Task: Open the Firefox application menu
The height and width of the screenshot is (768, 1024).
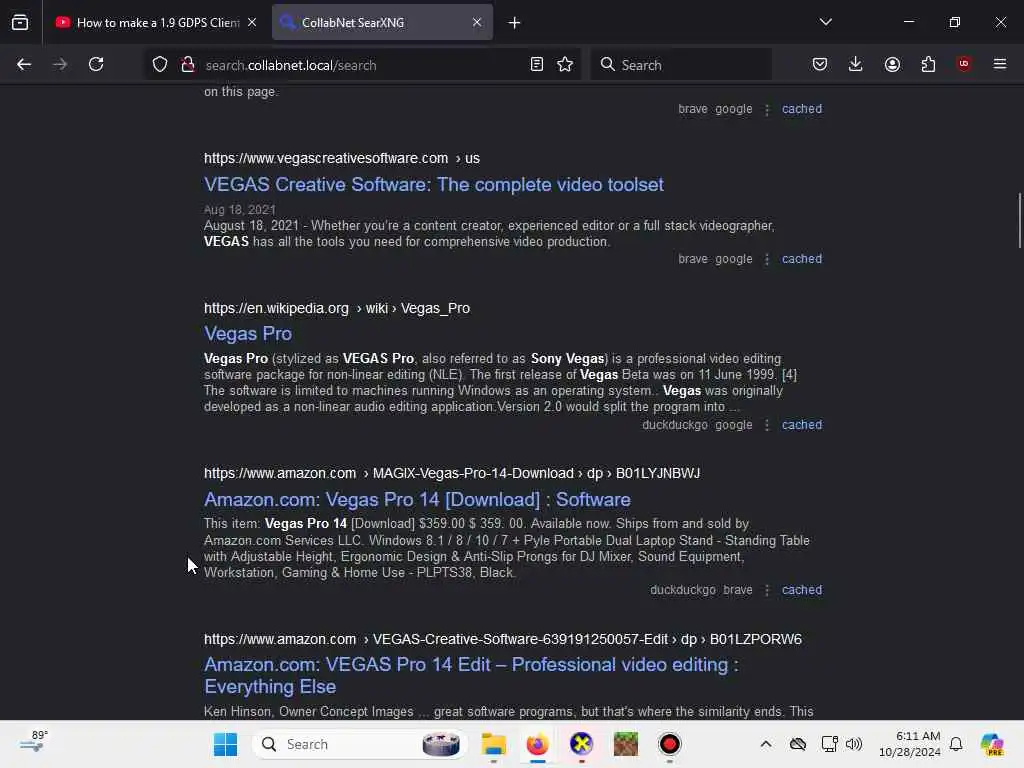Action: point(1000,64)
